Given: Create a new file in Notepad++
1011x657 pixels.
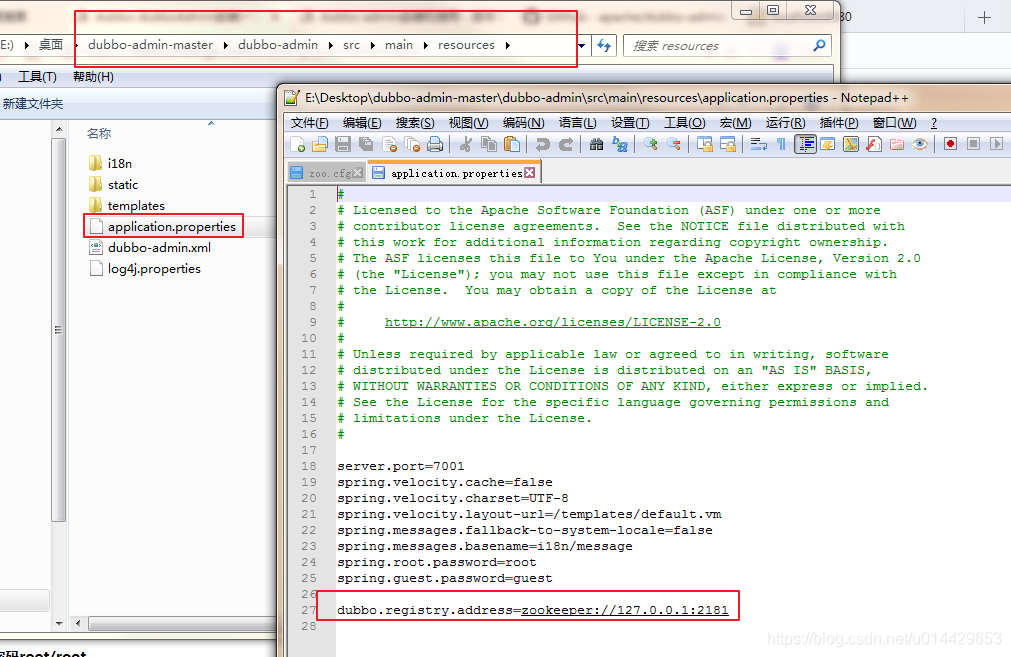Looking at the screenshot, I should tap(298, 144).
